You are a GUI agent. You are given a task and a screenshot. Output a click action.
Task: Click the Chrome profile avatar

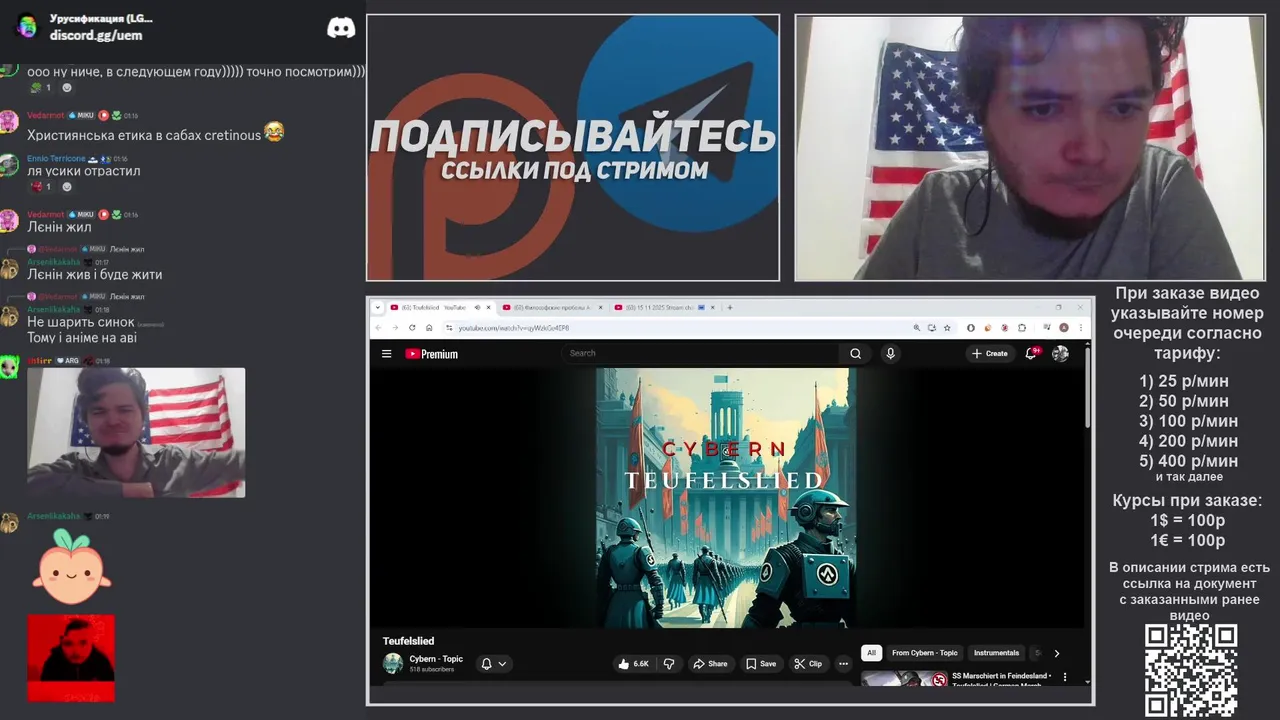point(1064,327)
